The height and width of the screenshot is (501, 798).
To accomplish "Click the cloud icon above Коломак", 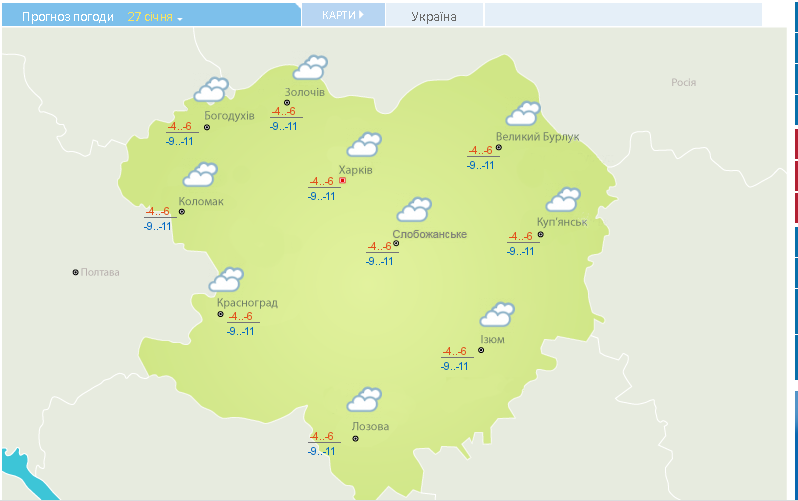I will coord(200,175).
